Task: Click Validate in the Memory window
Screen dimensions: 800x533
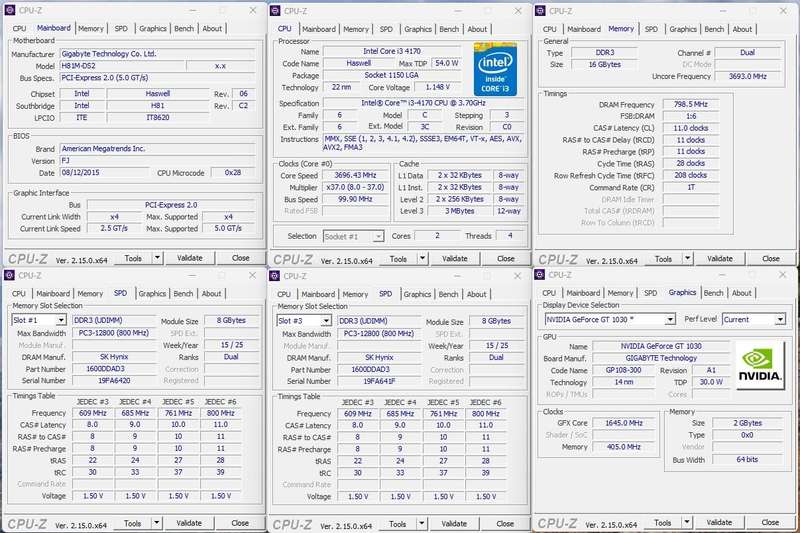Action: [x=720, y=259]
